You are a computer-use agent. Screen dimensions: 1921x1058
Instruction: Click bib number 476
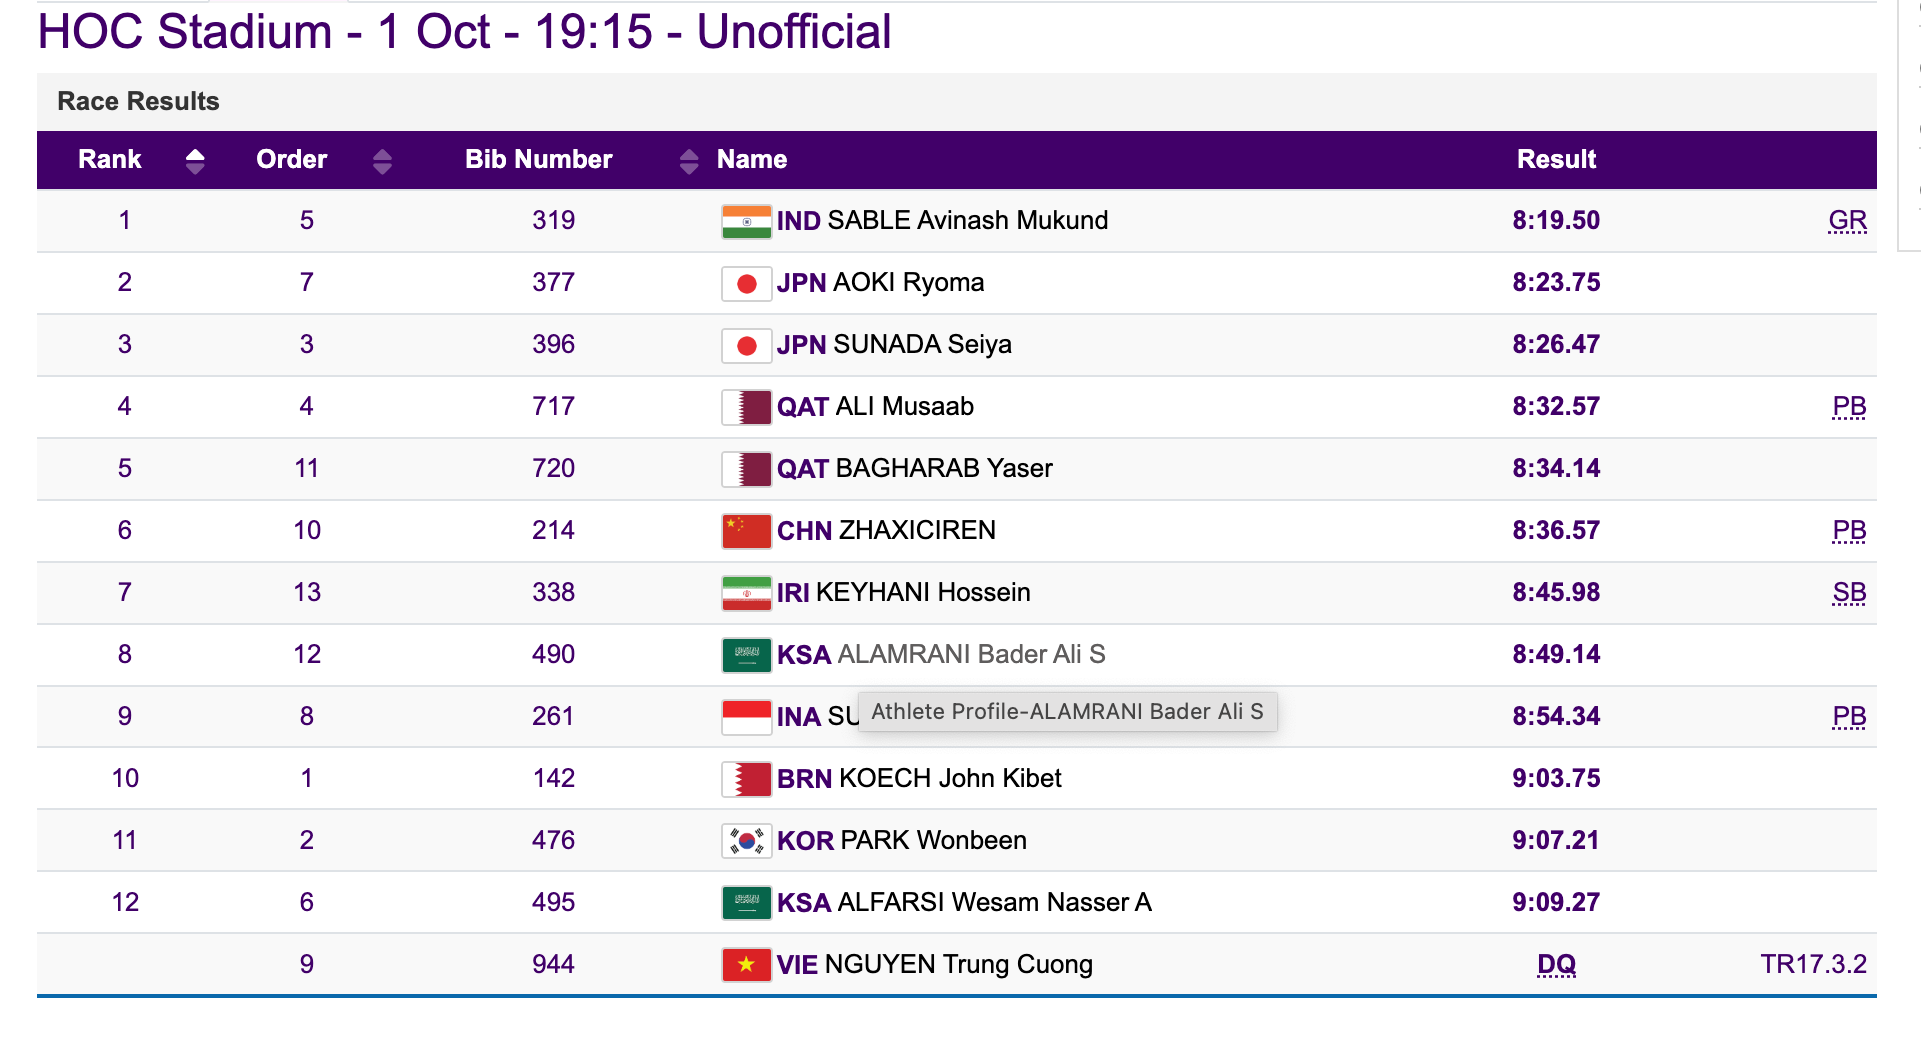pos(553,840)
